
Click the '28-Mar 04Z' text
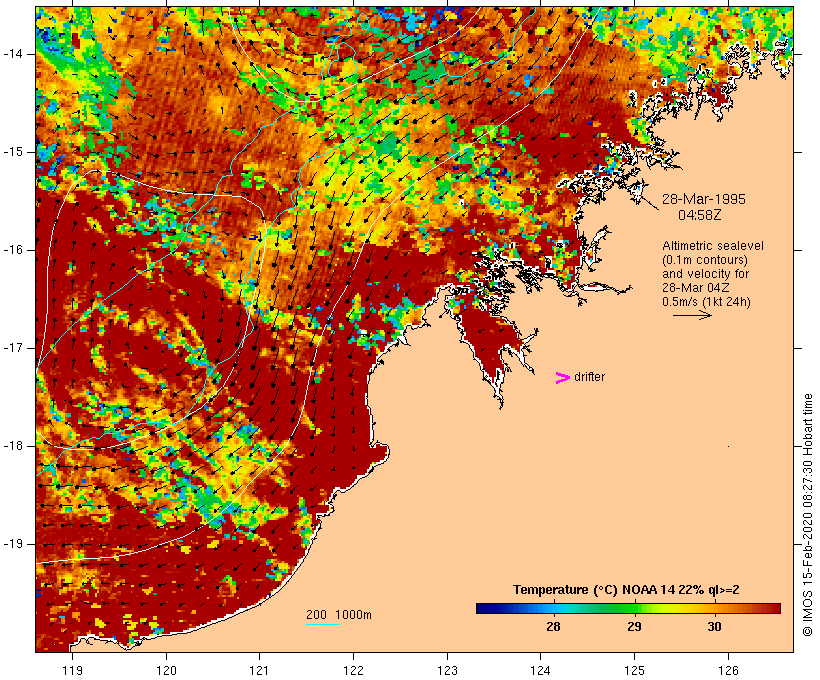696,288
